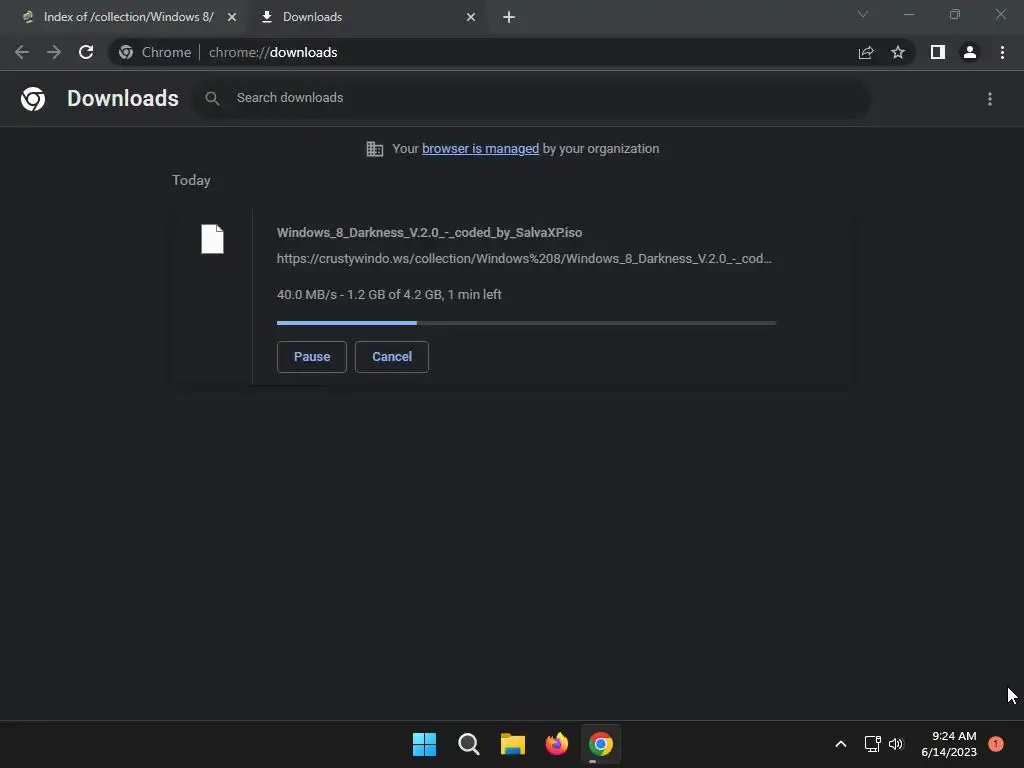The height and width of the screenshot is (768, 1024).
Task: Cancel the ISO download
Action: [392, 357]
